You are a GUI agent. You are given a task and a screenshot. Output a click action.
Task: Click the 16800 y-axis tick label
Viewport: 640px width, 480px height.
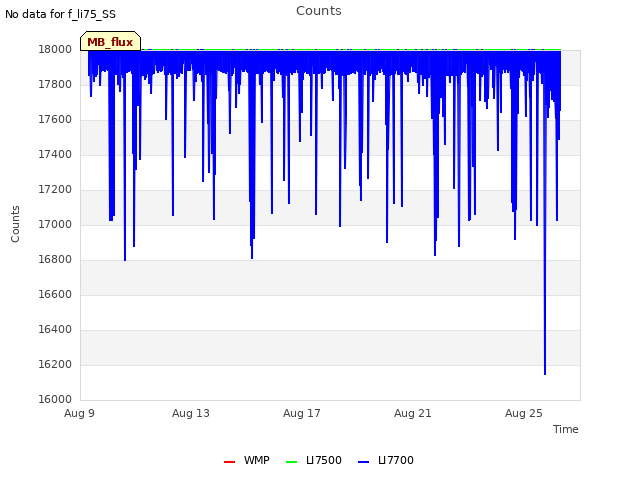click(x=55, y=260)
